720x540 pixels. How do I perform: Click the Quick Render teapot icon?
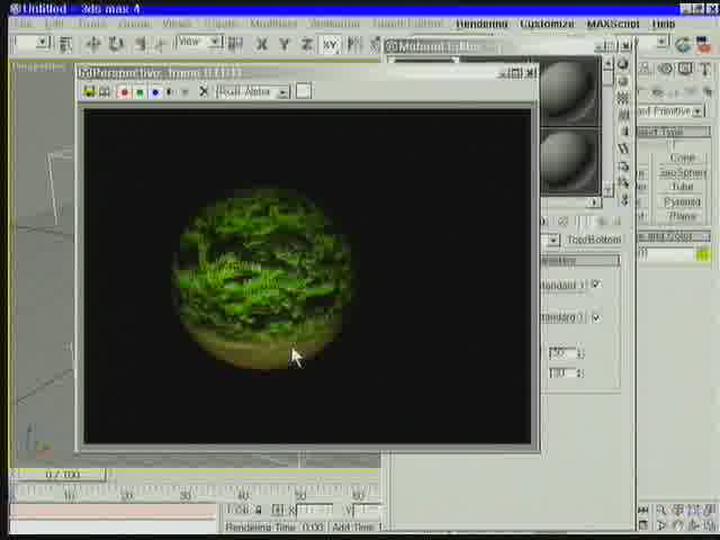click(683, 45)
